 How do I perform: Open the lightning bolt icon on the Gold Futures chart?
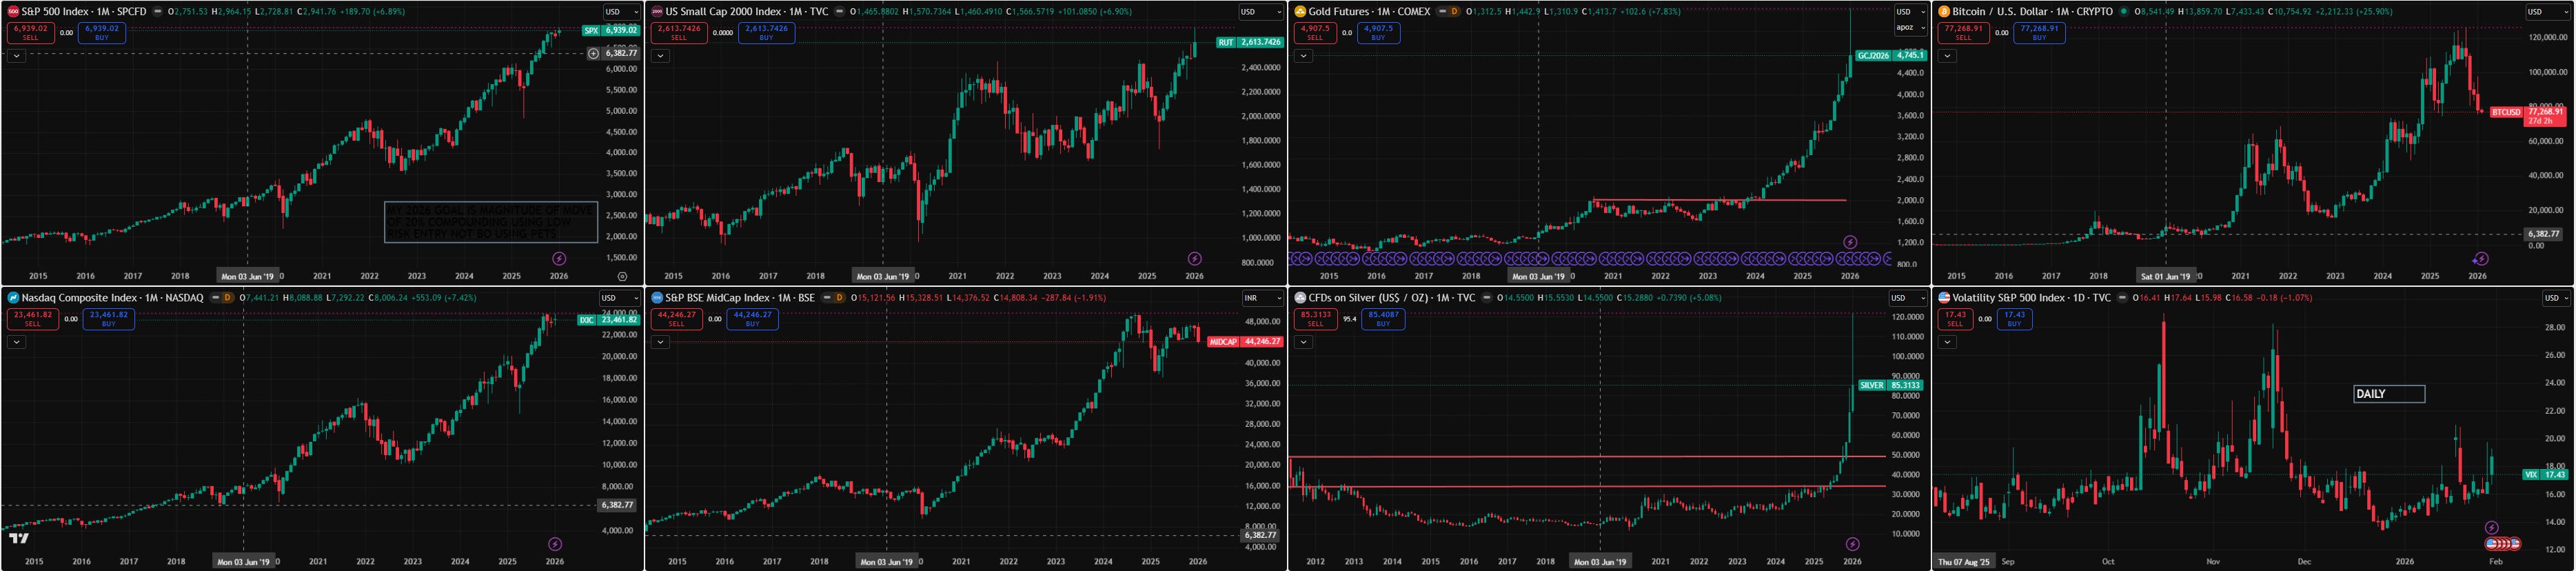tap(1850, 242)
